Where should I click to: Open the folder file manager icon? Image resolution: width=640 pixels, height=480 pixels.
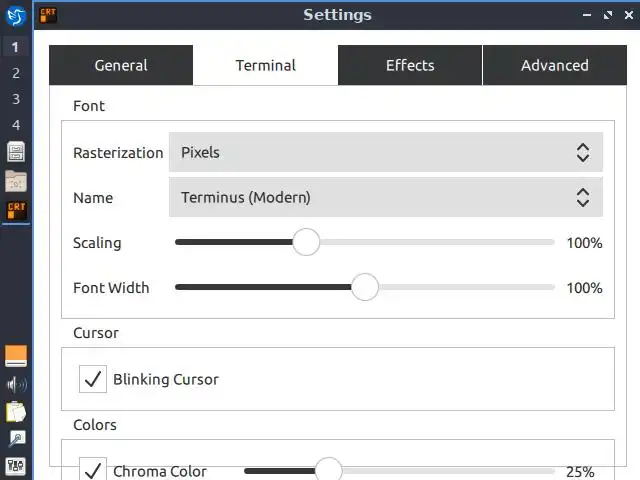pyautogui.click(x=15, y=181)
